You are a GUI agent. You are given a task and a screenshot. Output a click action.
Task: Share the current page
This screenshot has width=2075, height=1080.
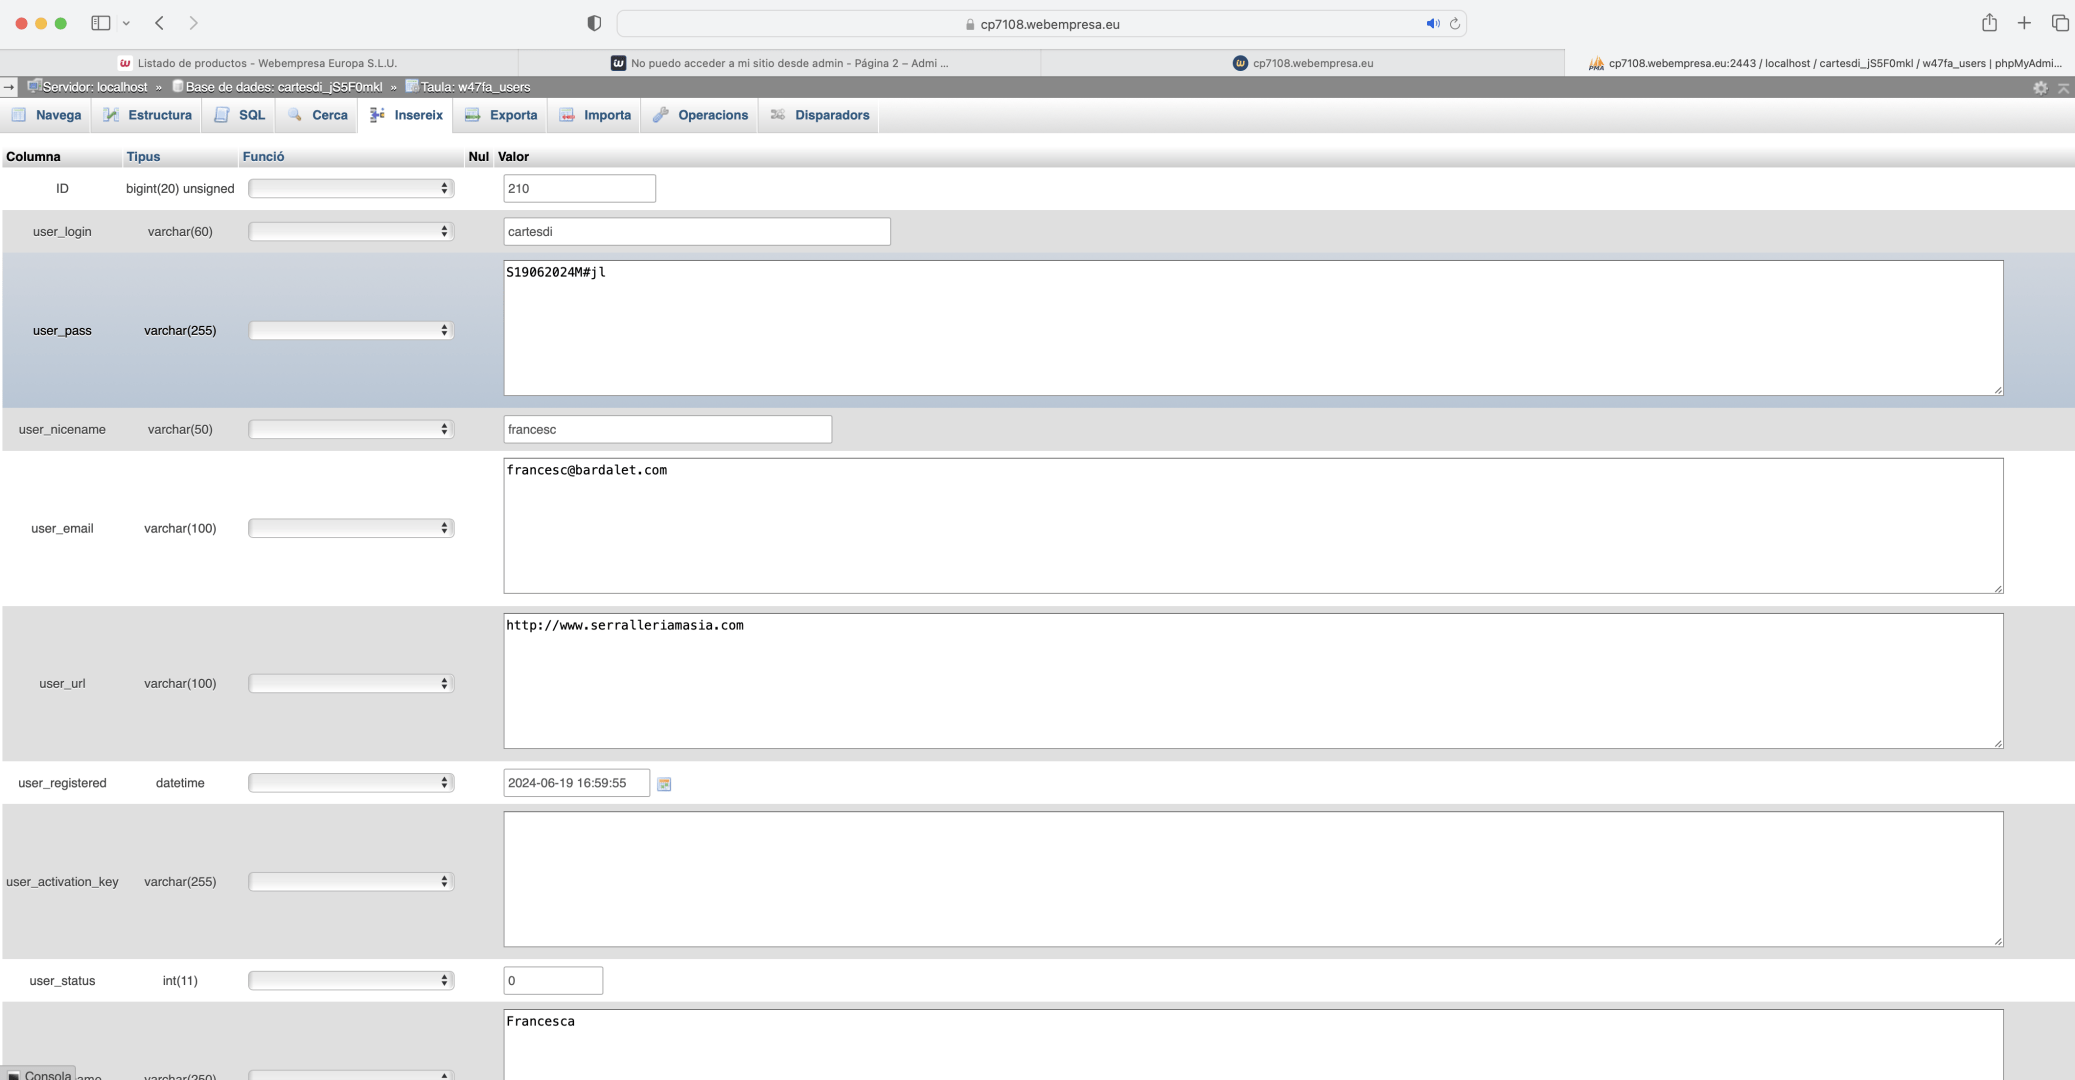point(1990,23)
